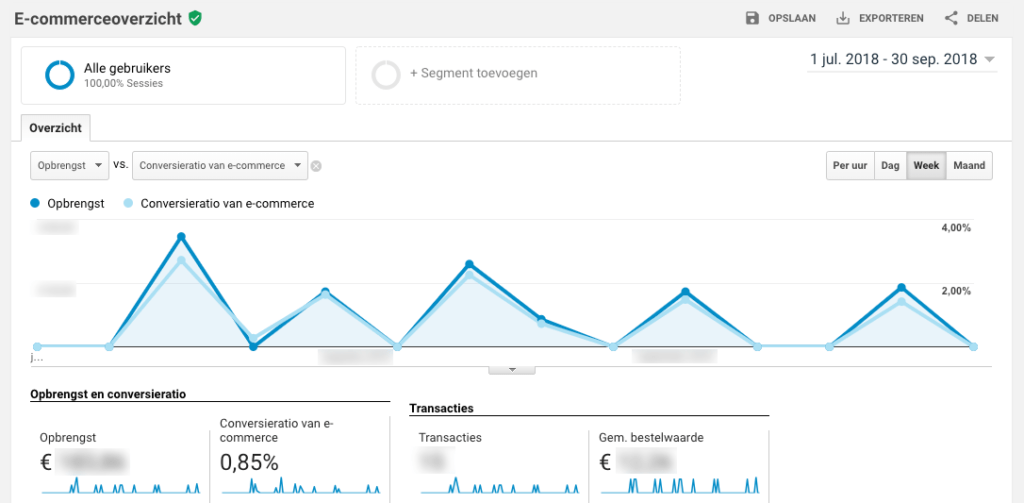Click the 4,00% axis label
Viewport: 1024px width, 503px height.
click(x=956, y=228)
